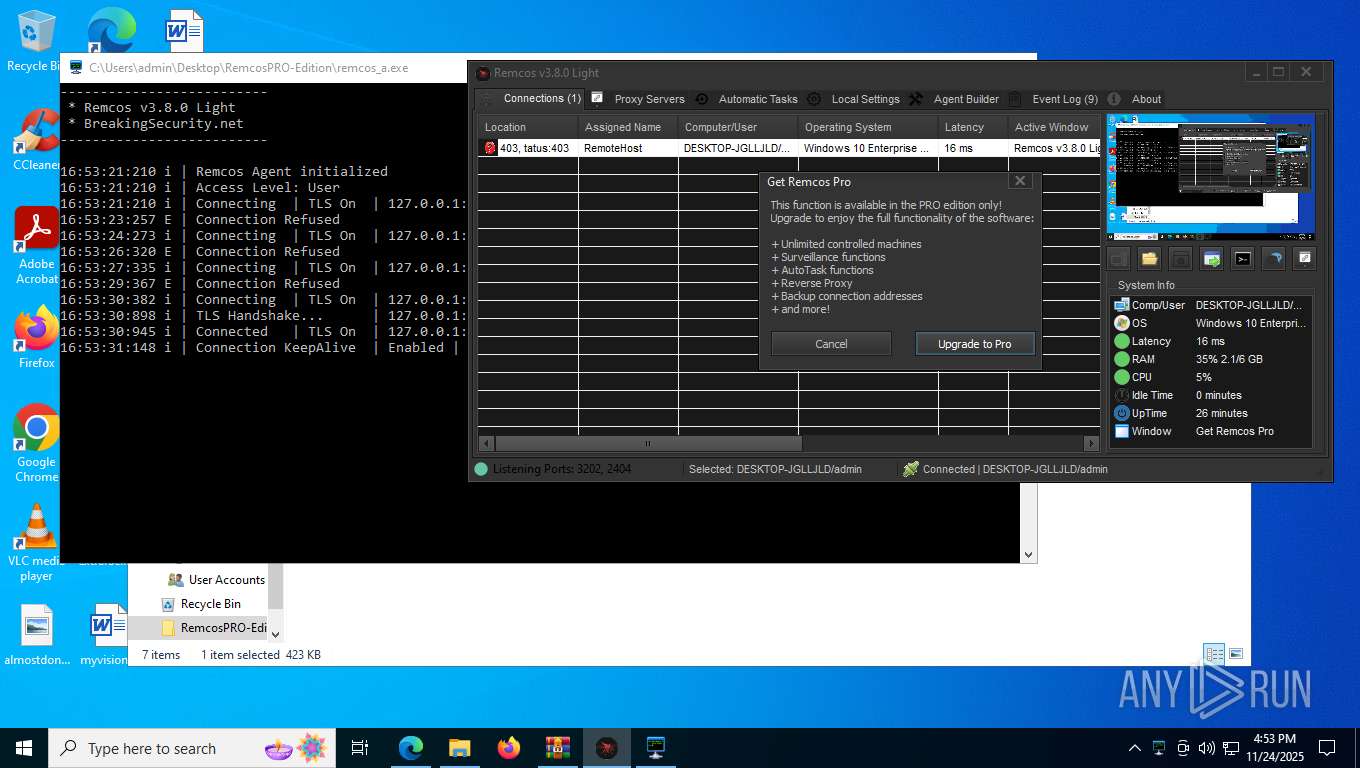
Task: Open Microsoft Edge from the taskbar
Action: tap(411, 748)
